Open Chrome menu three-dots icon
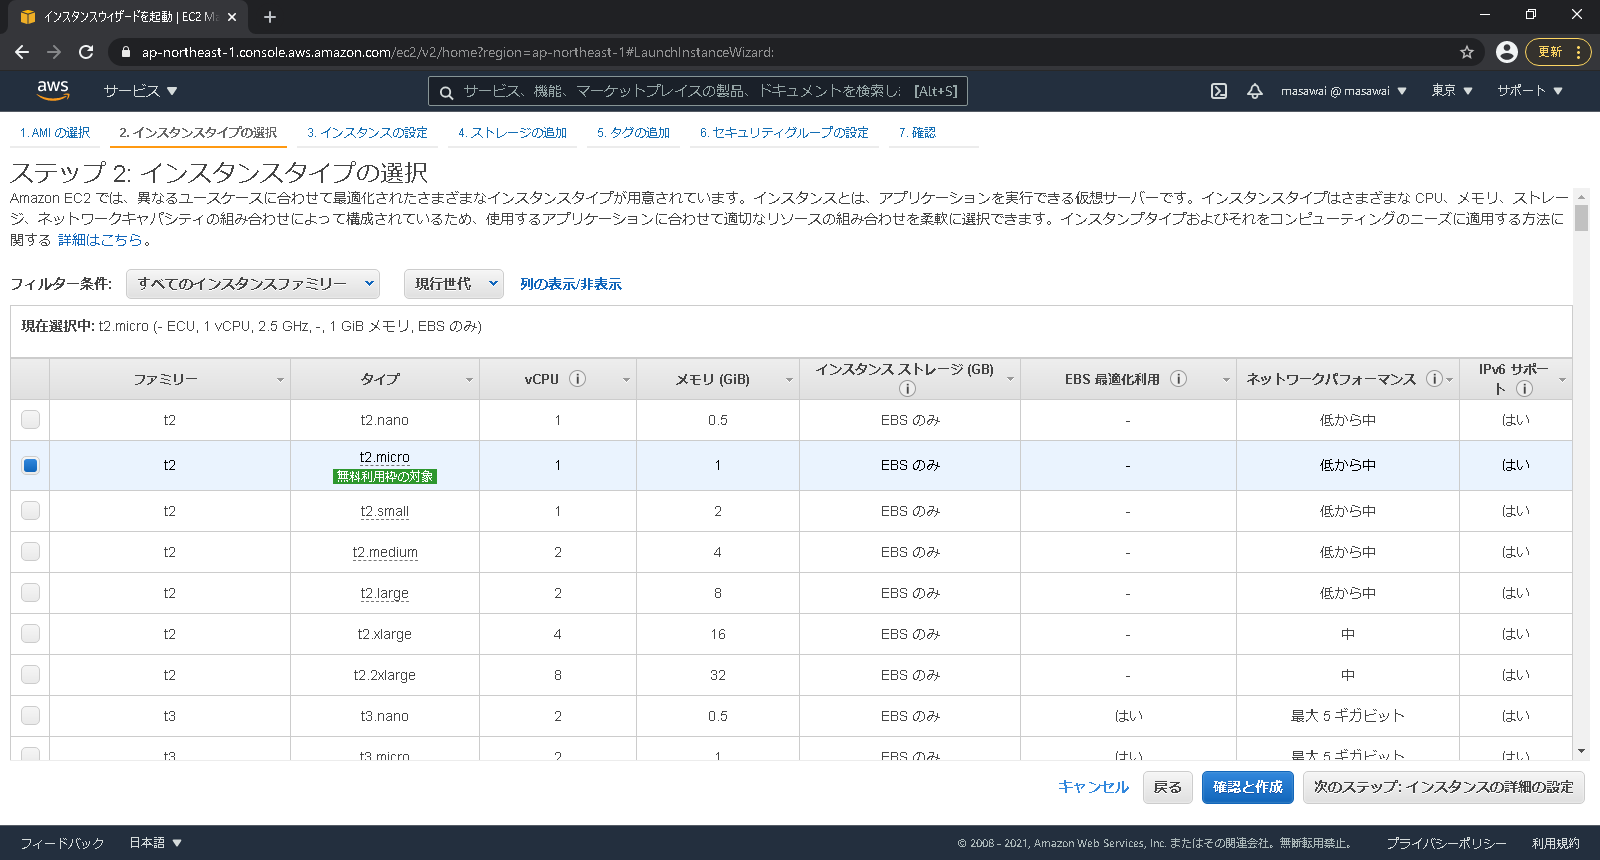Screen dimensions: 1600x860 tap(1578, 52)
